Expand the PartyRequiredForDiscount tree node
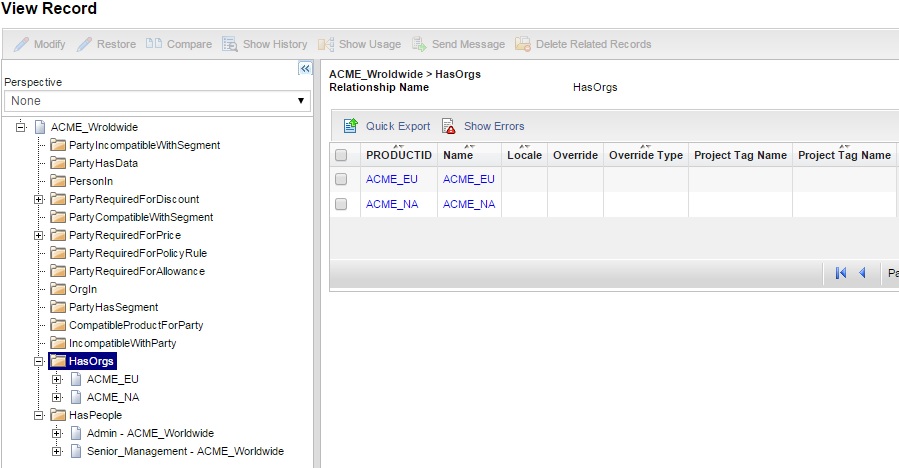899x468 pixels. pyautogui.click(x=40, y=199)
